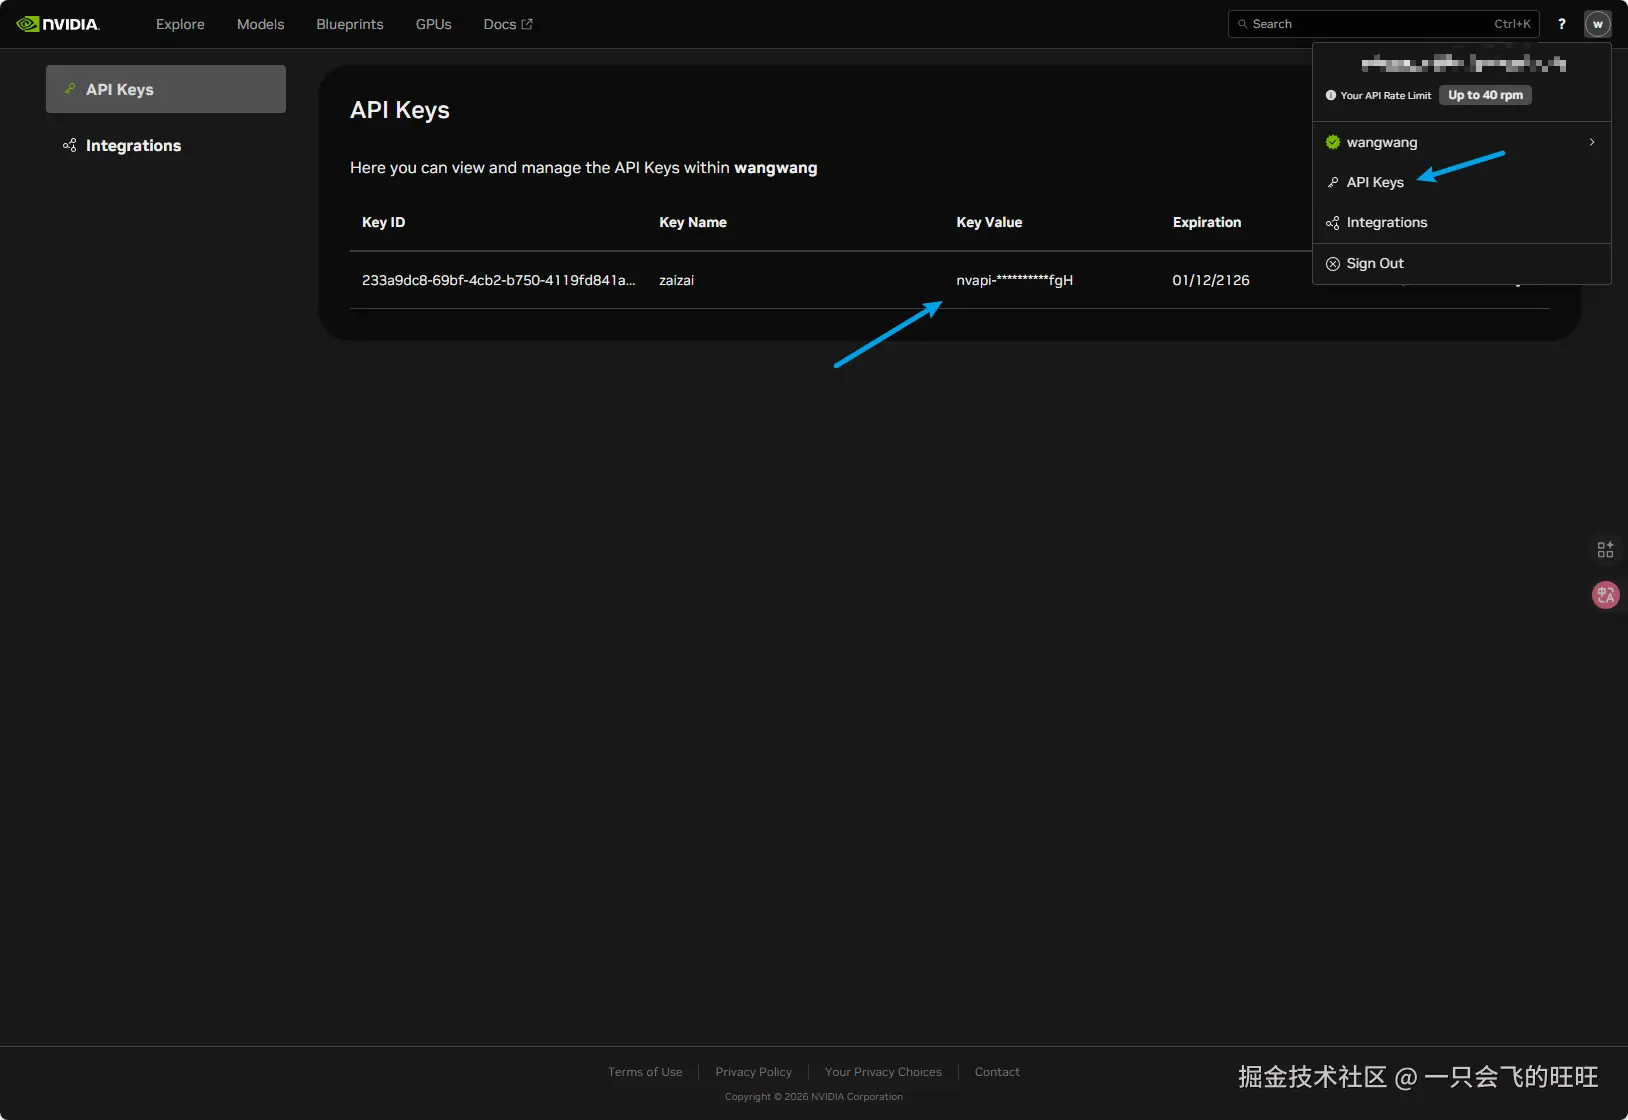Screen dimensions: 1628x1120
Task: Choose API Keys in the account dropdown menu
Action: click(1462, 182)
